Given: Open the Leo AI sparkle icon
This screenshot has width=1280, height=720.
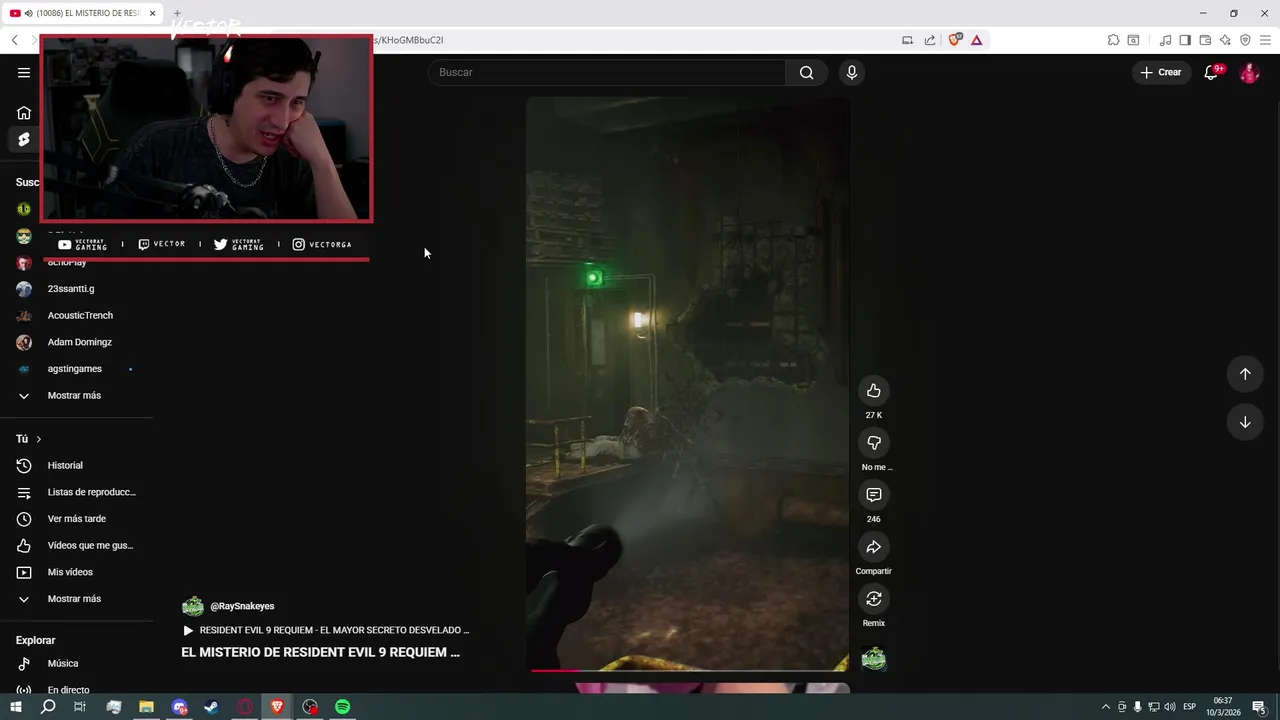Looking at the screenshot, I should point(1225,40).
